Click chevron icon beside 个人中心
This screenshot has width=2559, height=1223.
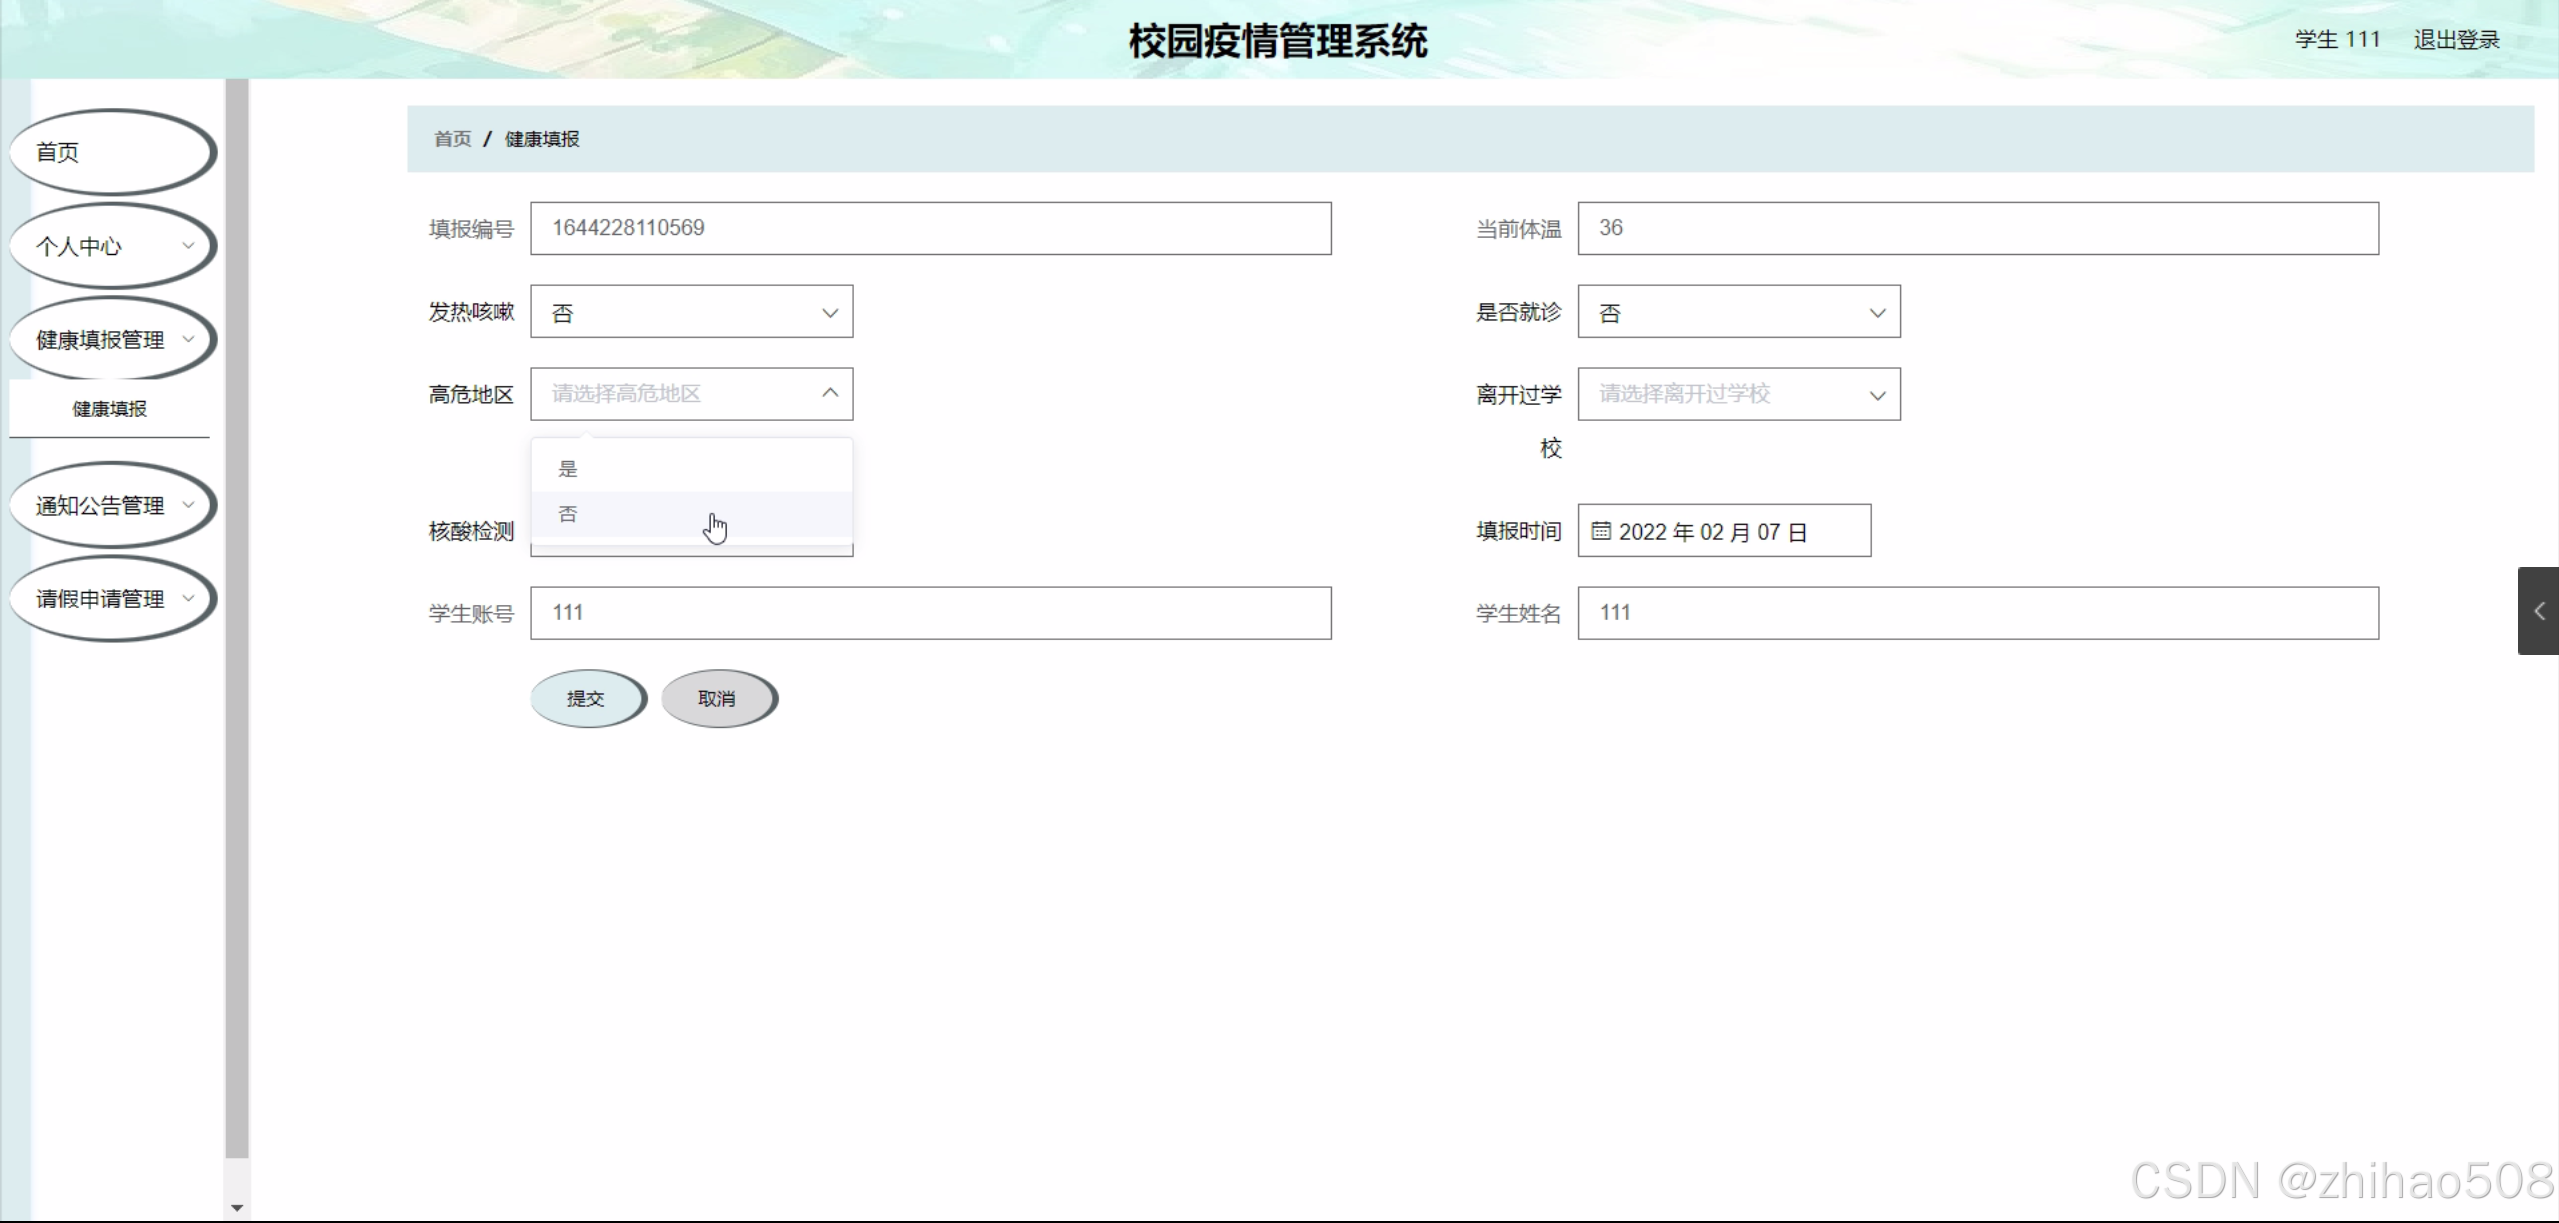[x=188, y=245]
